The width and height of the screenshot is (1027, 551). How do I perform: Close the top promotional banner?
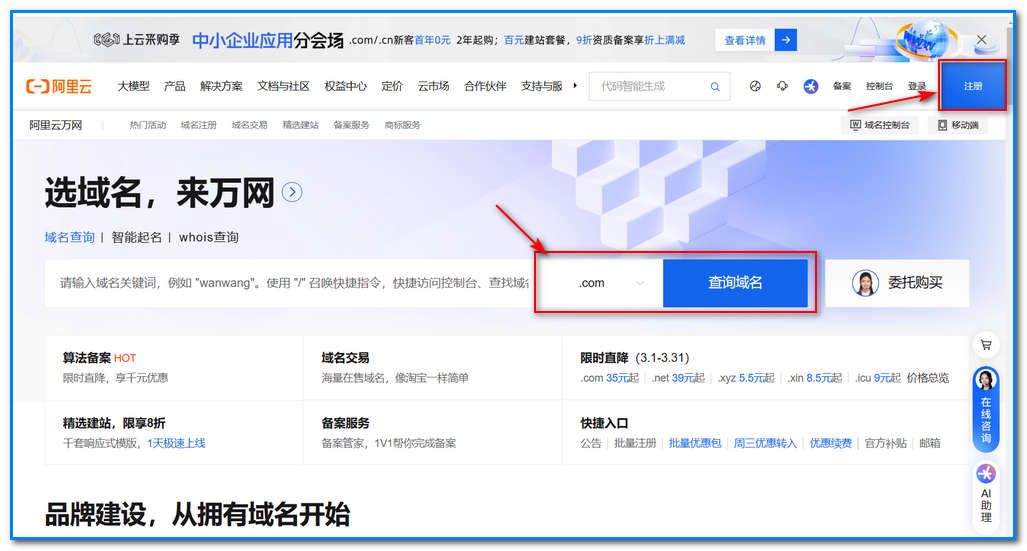(981, 40)
